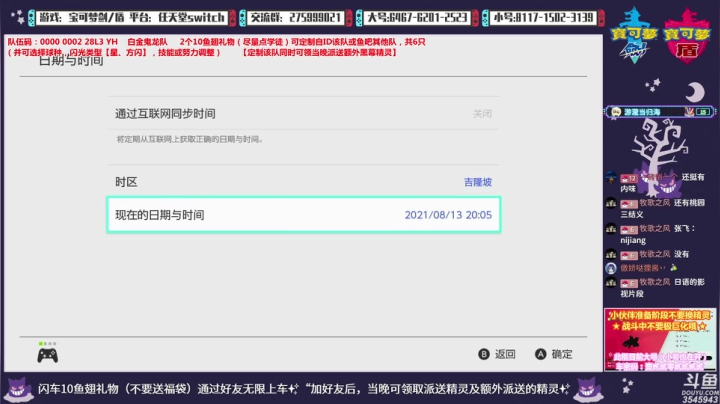Click the A 确定 confirm button

coord(554,354)
